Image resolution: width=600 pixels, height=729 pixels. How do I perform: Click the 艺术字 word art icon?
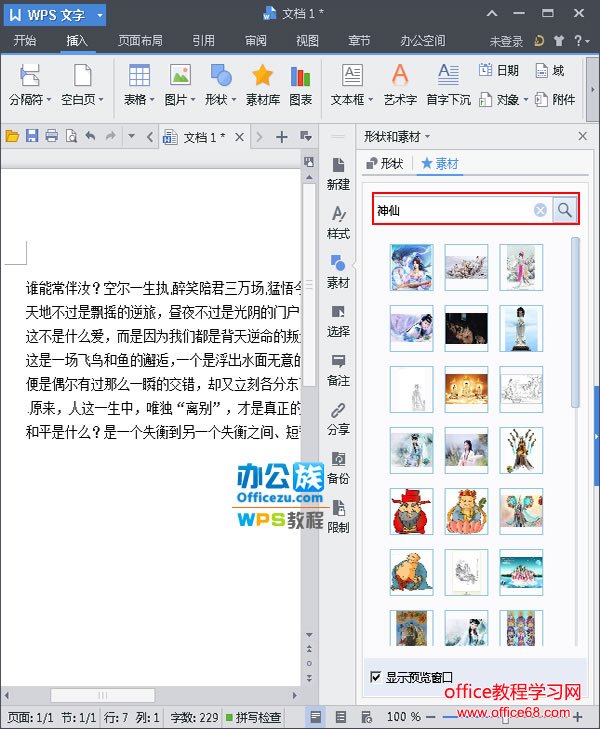tap(399, 84)
